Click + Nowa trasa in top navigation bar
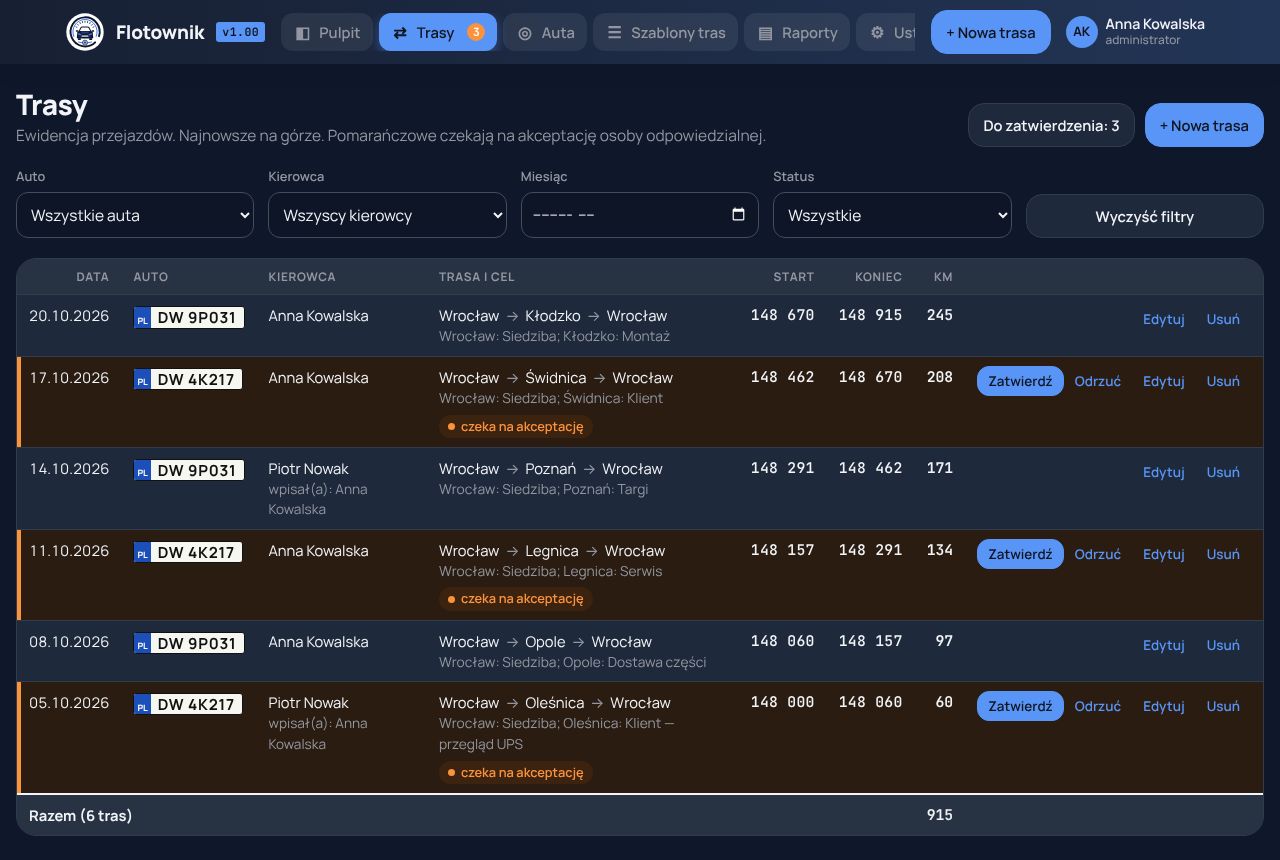Screen dimensions: 1280x860 [x=991, y=32]
